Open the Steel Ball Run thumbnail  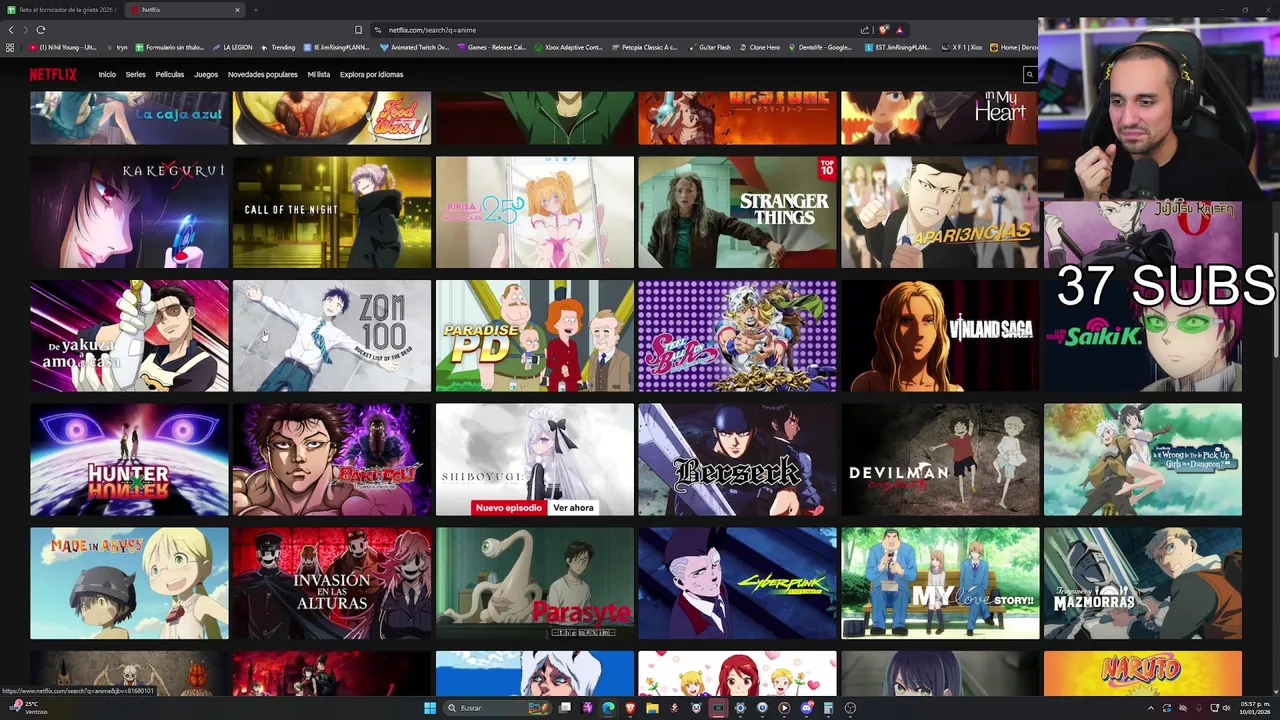click(x=737, y=336)
